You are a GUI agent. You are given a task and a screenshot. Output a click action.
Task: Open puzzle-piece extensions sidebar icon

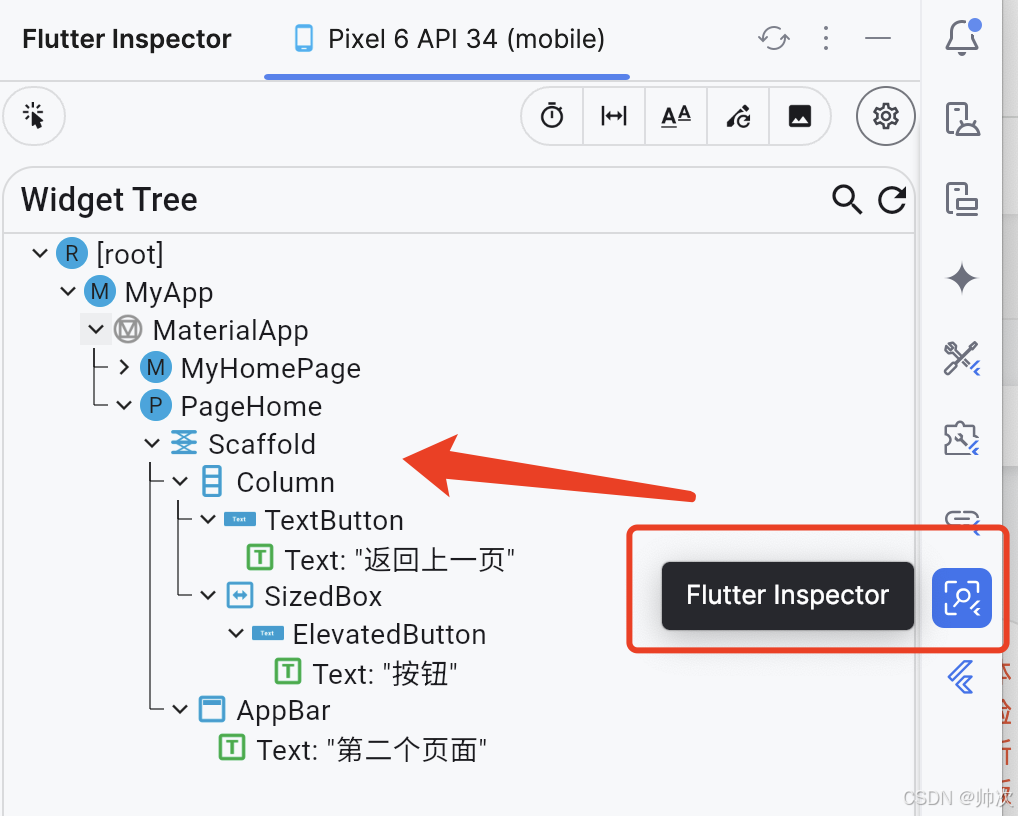(962, 438)
